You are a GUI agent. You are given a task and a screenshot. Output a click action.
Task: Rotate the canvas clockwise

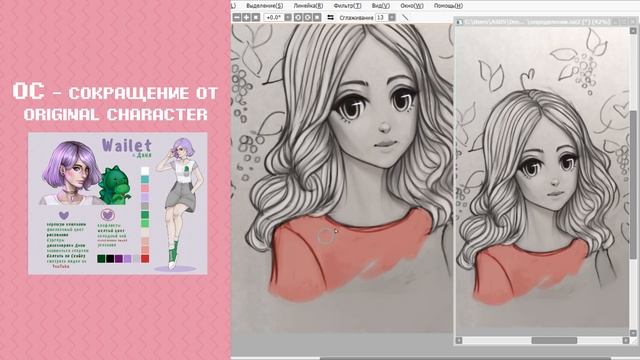[x=307, y=18]
